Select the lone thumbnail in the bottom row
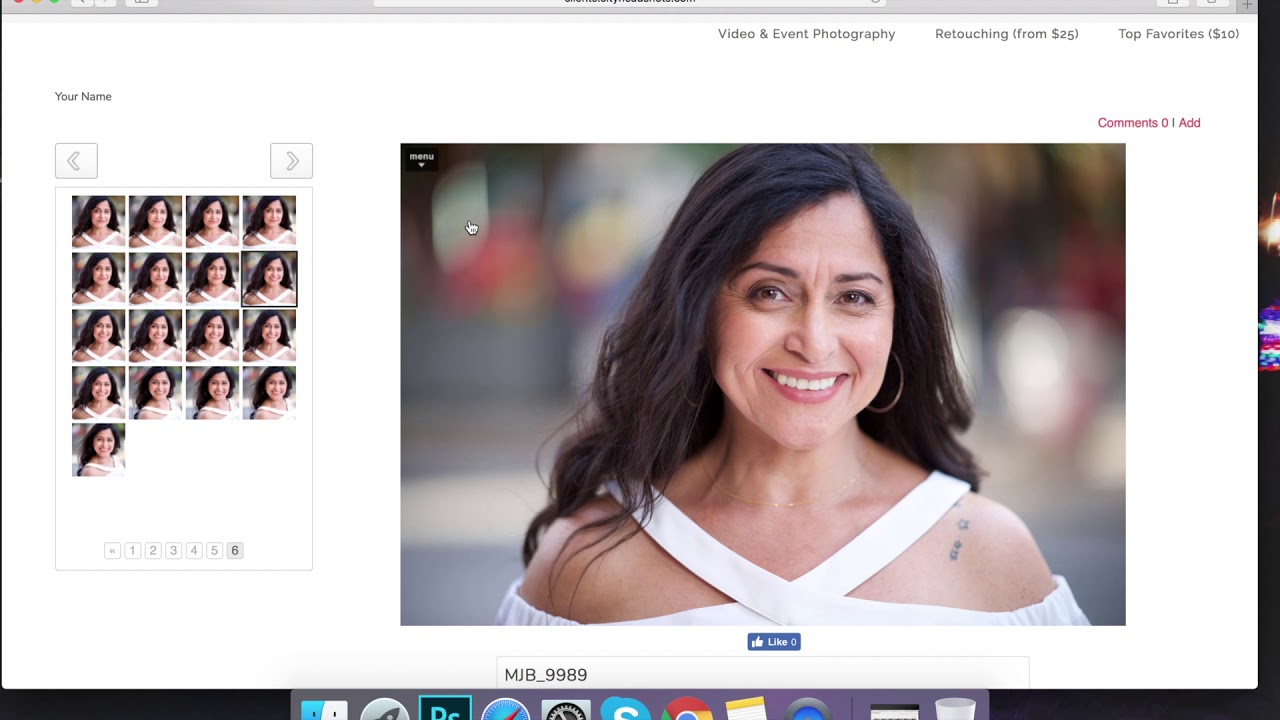 tap(98, 449)
